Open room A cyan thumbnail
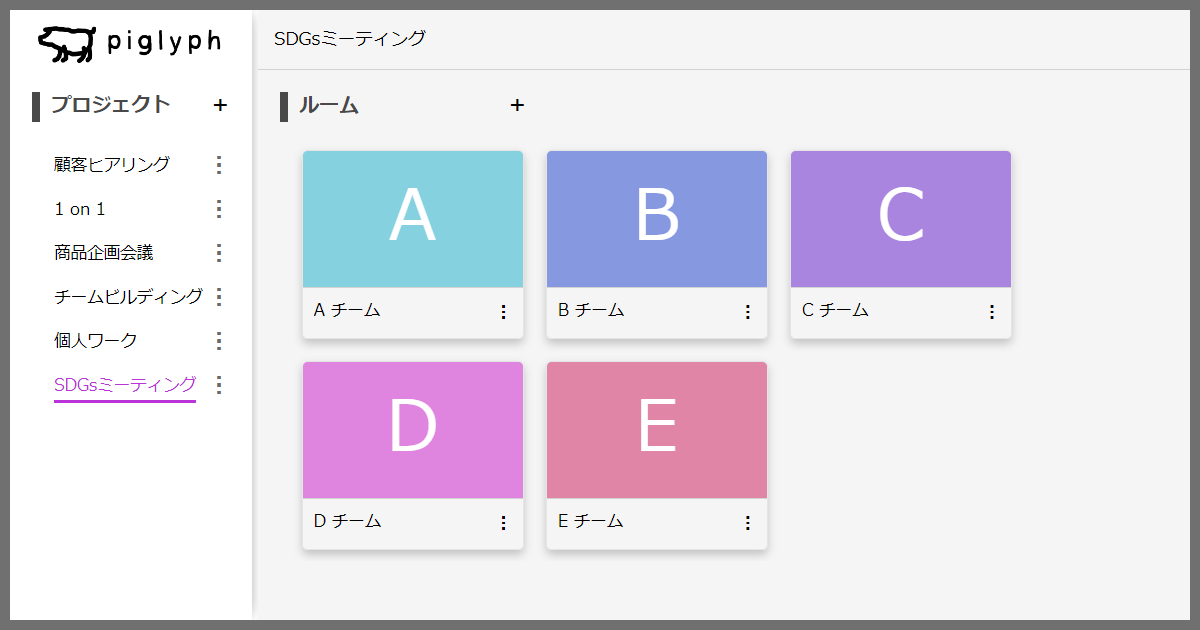 click(413, 219)
